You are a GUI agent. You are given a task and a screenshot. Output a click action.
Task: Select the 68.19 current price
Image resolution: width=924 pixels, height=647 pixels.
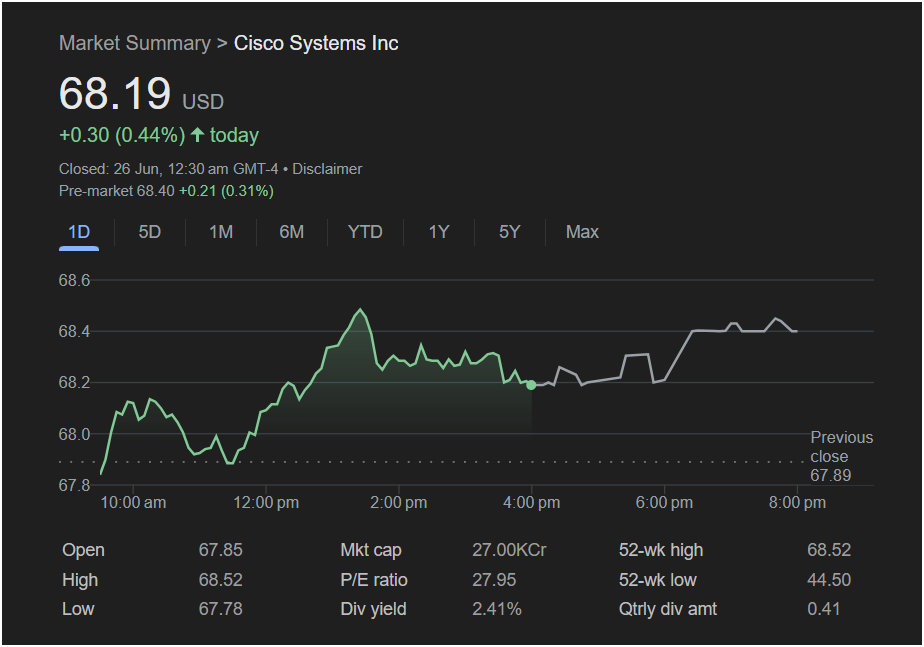pos(115,94)
